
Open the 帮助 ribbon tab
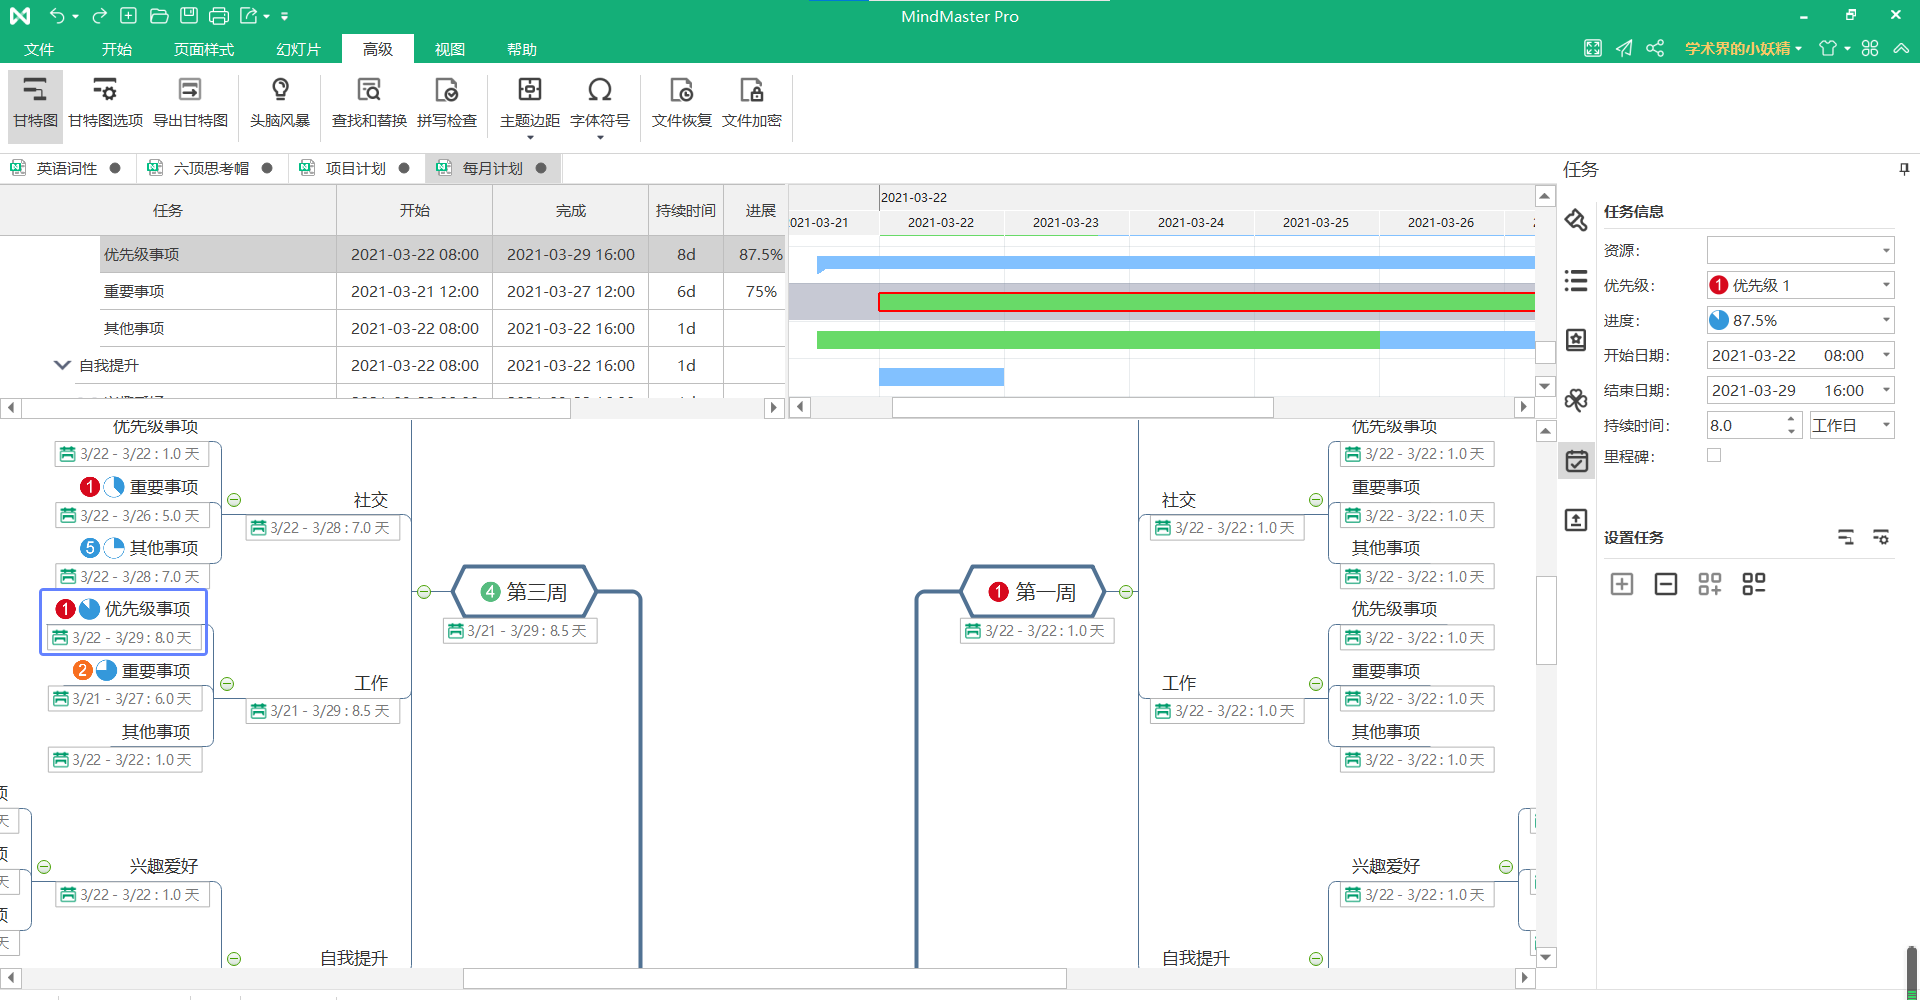pos(522,49)
